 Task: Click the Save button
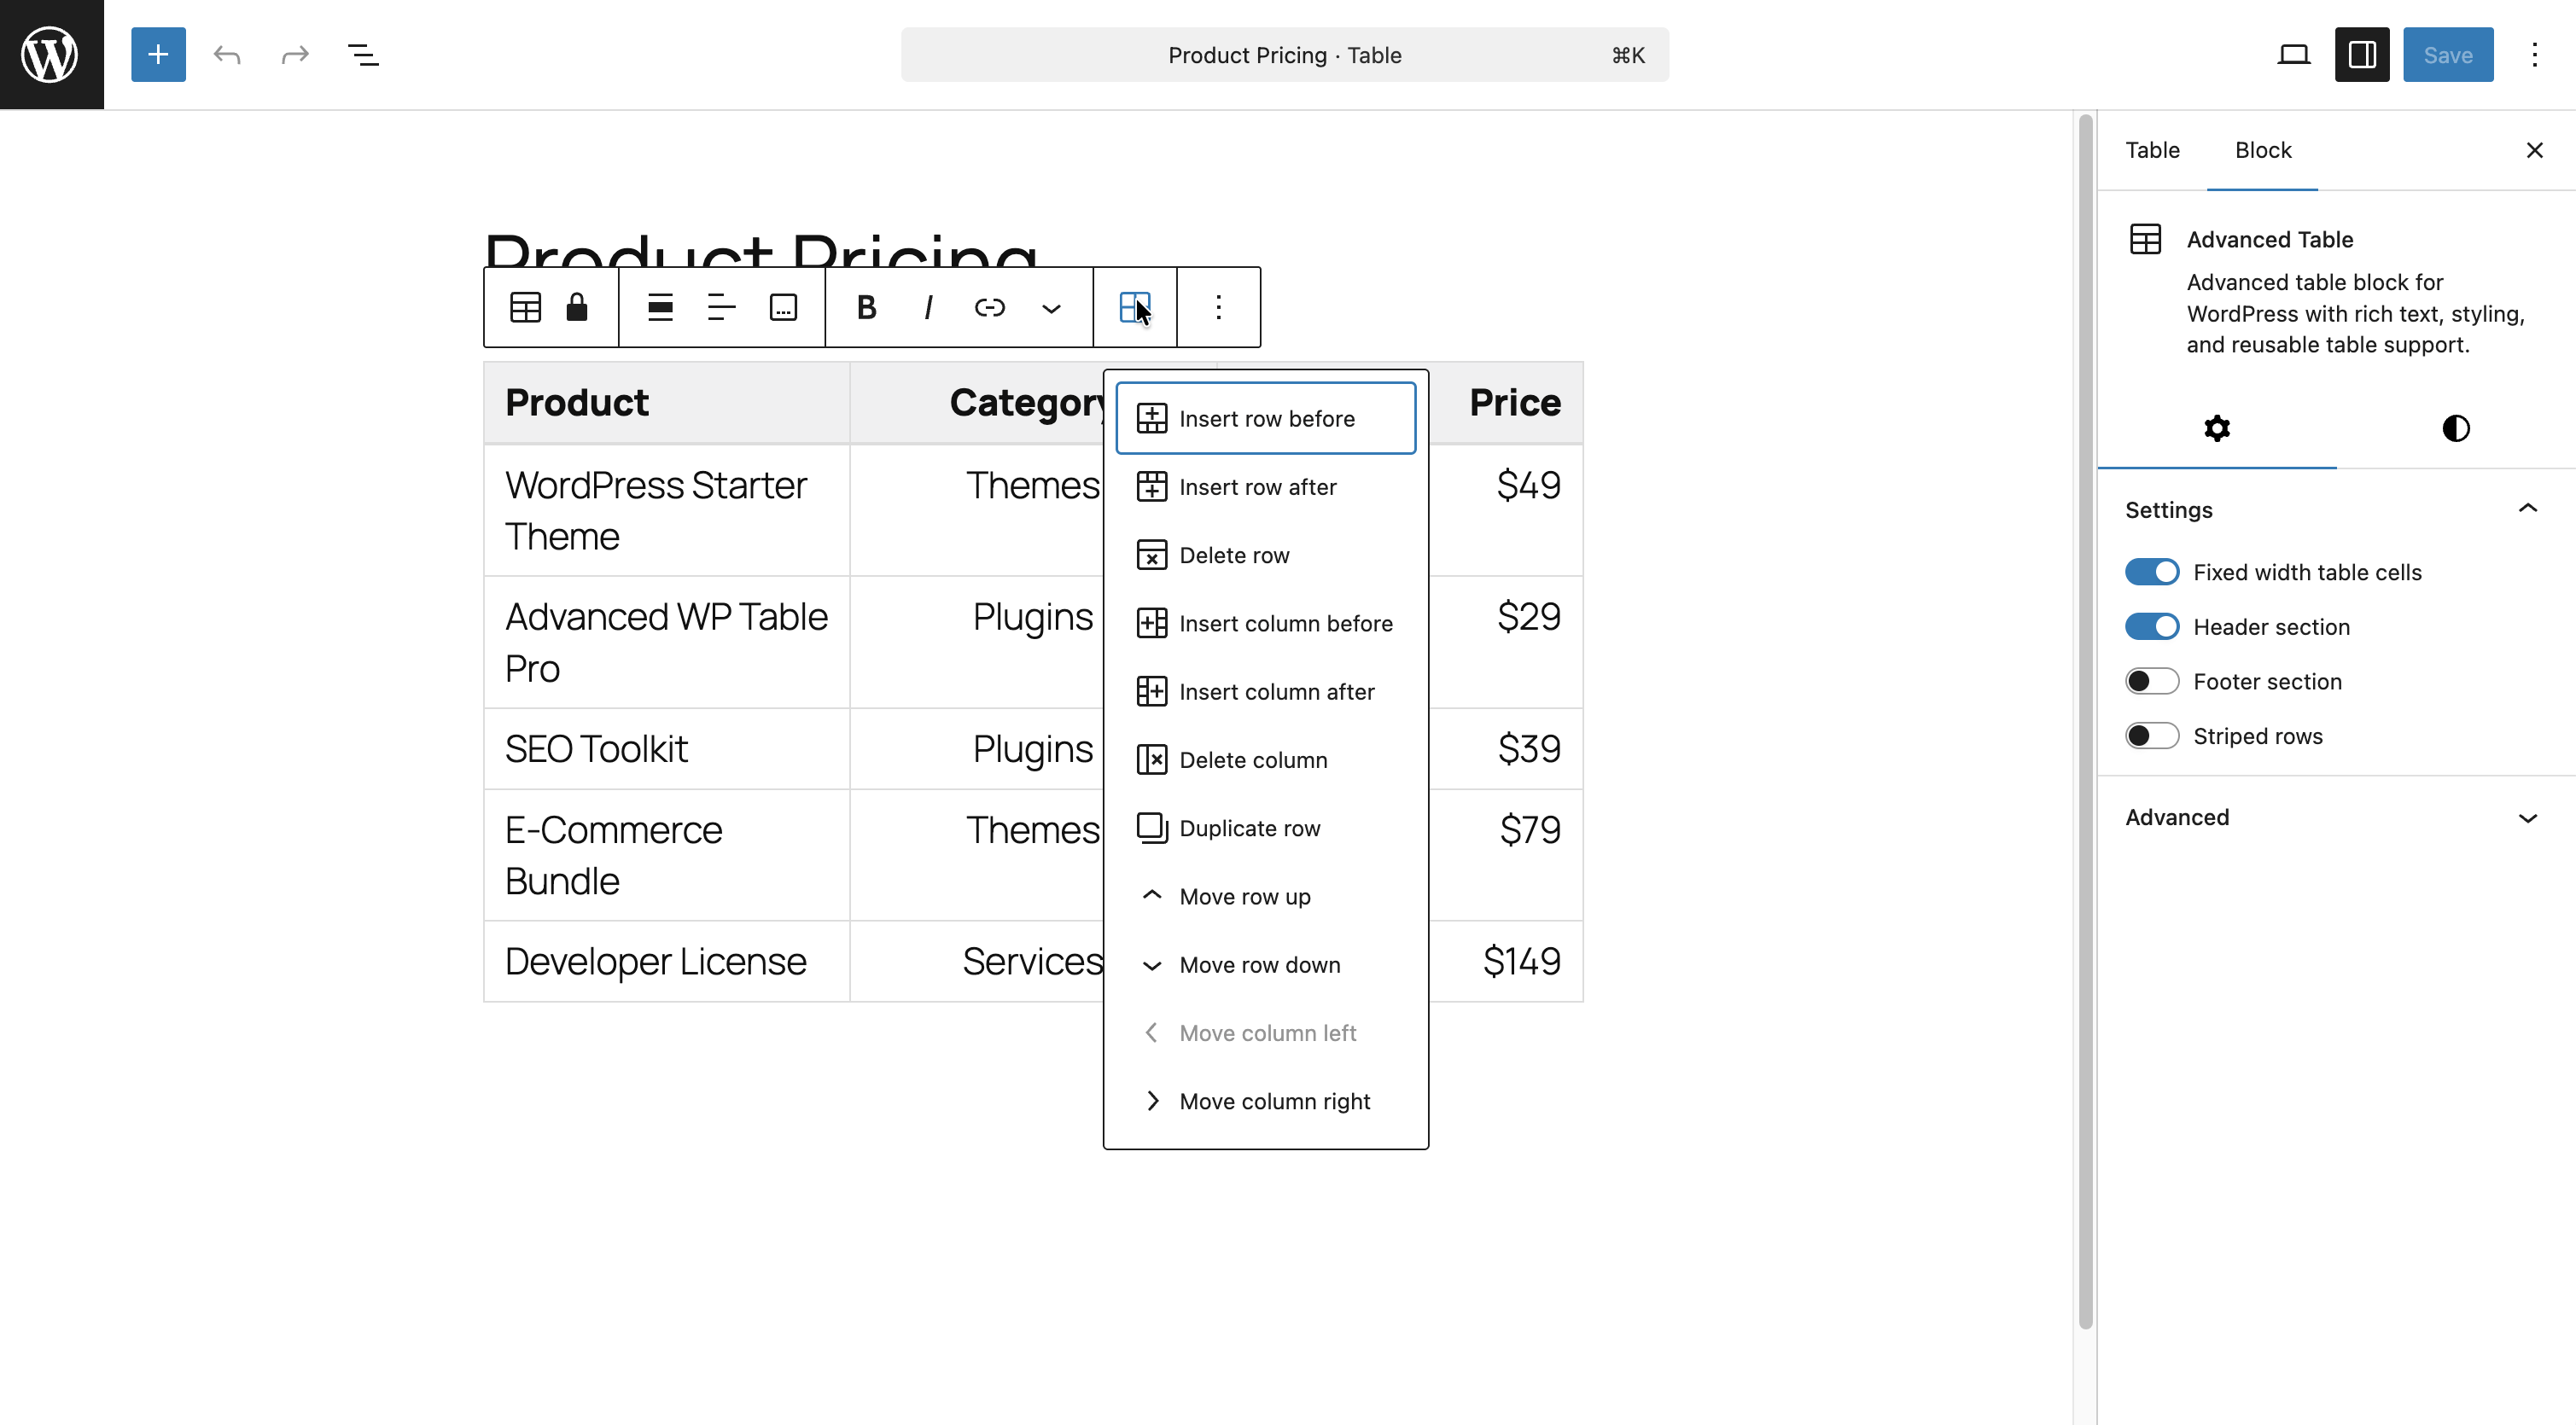click(x=2448, y=54)
